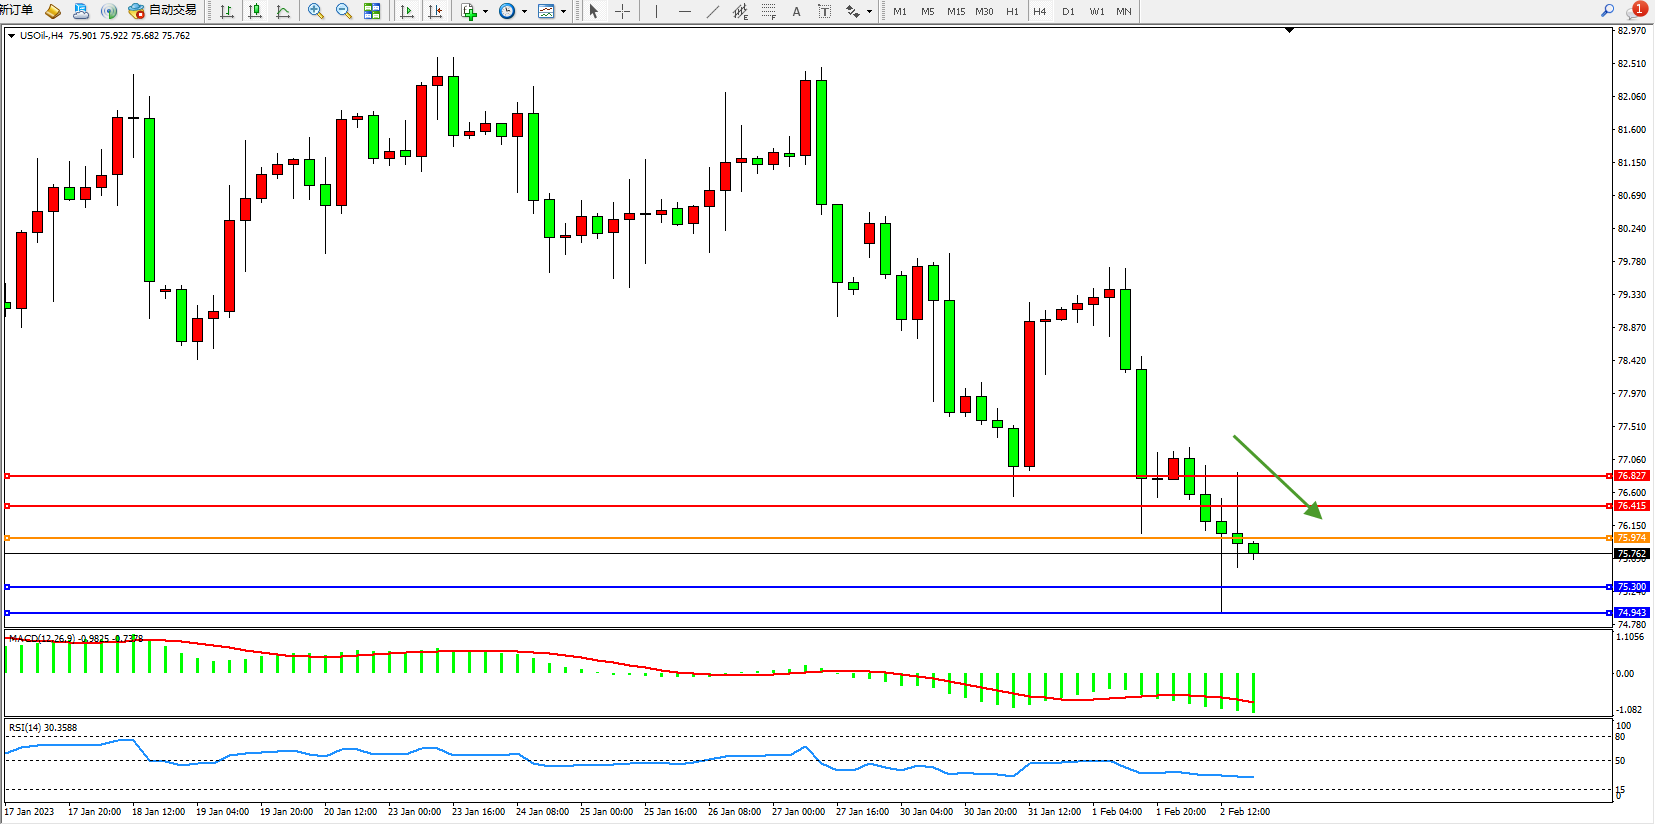The width and height of the screenshot is (1655, 825).
Task: Expand the chart templates dropdown arrow
Action: pyautogui.click(x=564, y=12)
